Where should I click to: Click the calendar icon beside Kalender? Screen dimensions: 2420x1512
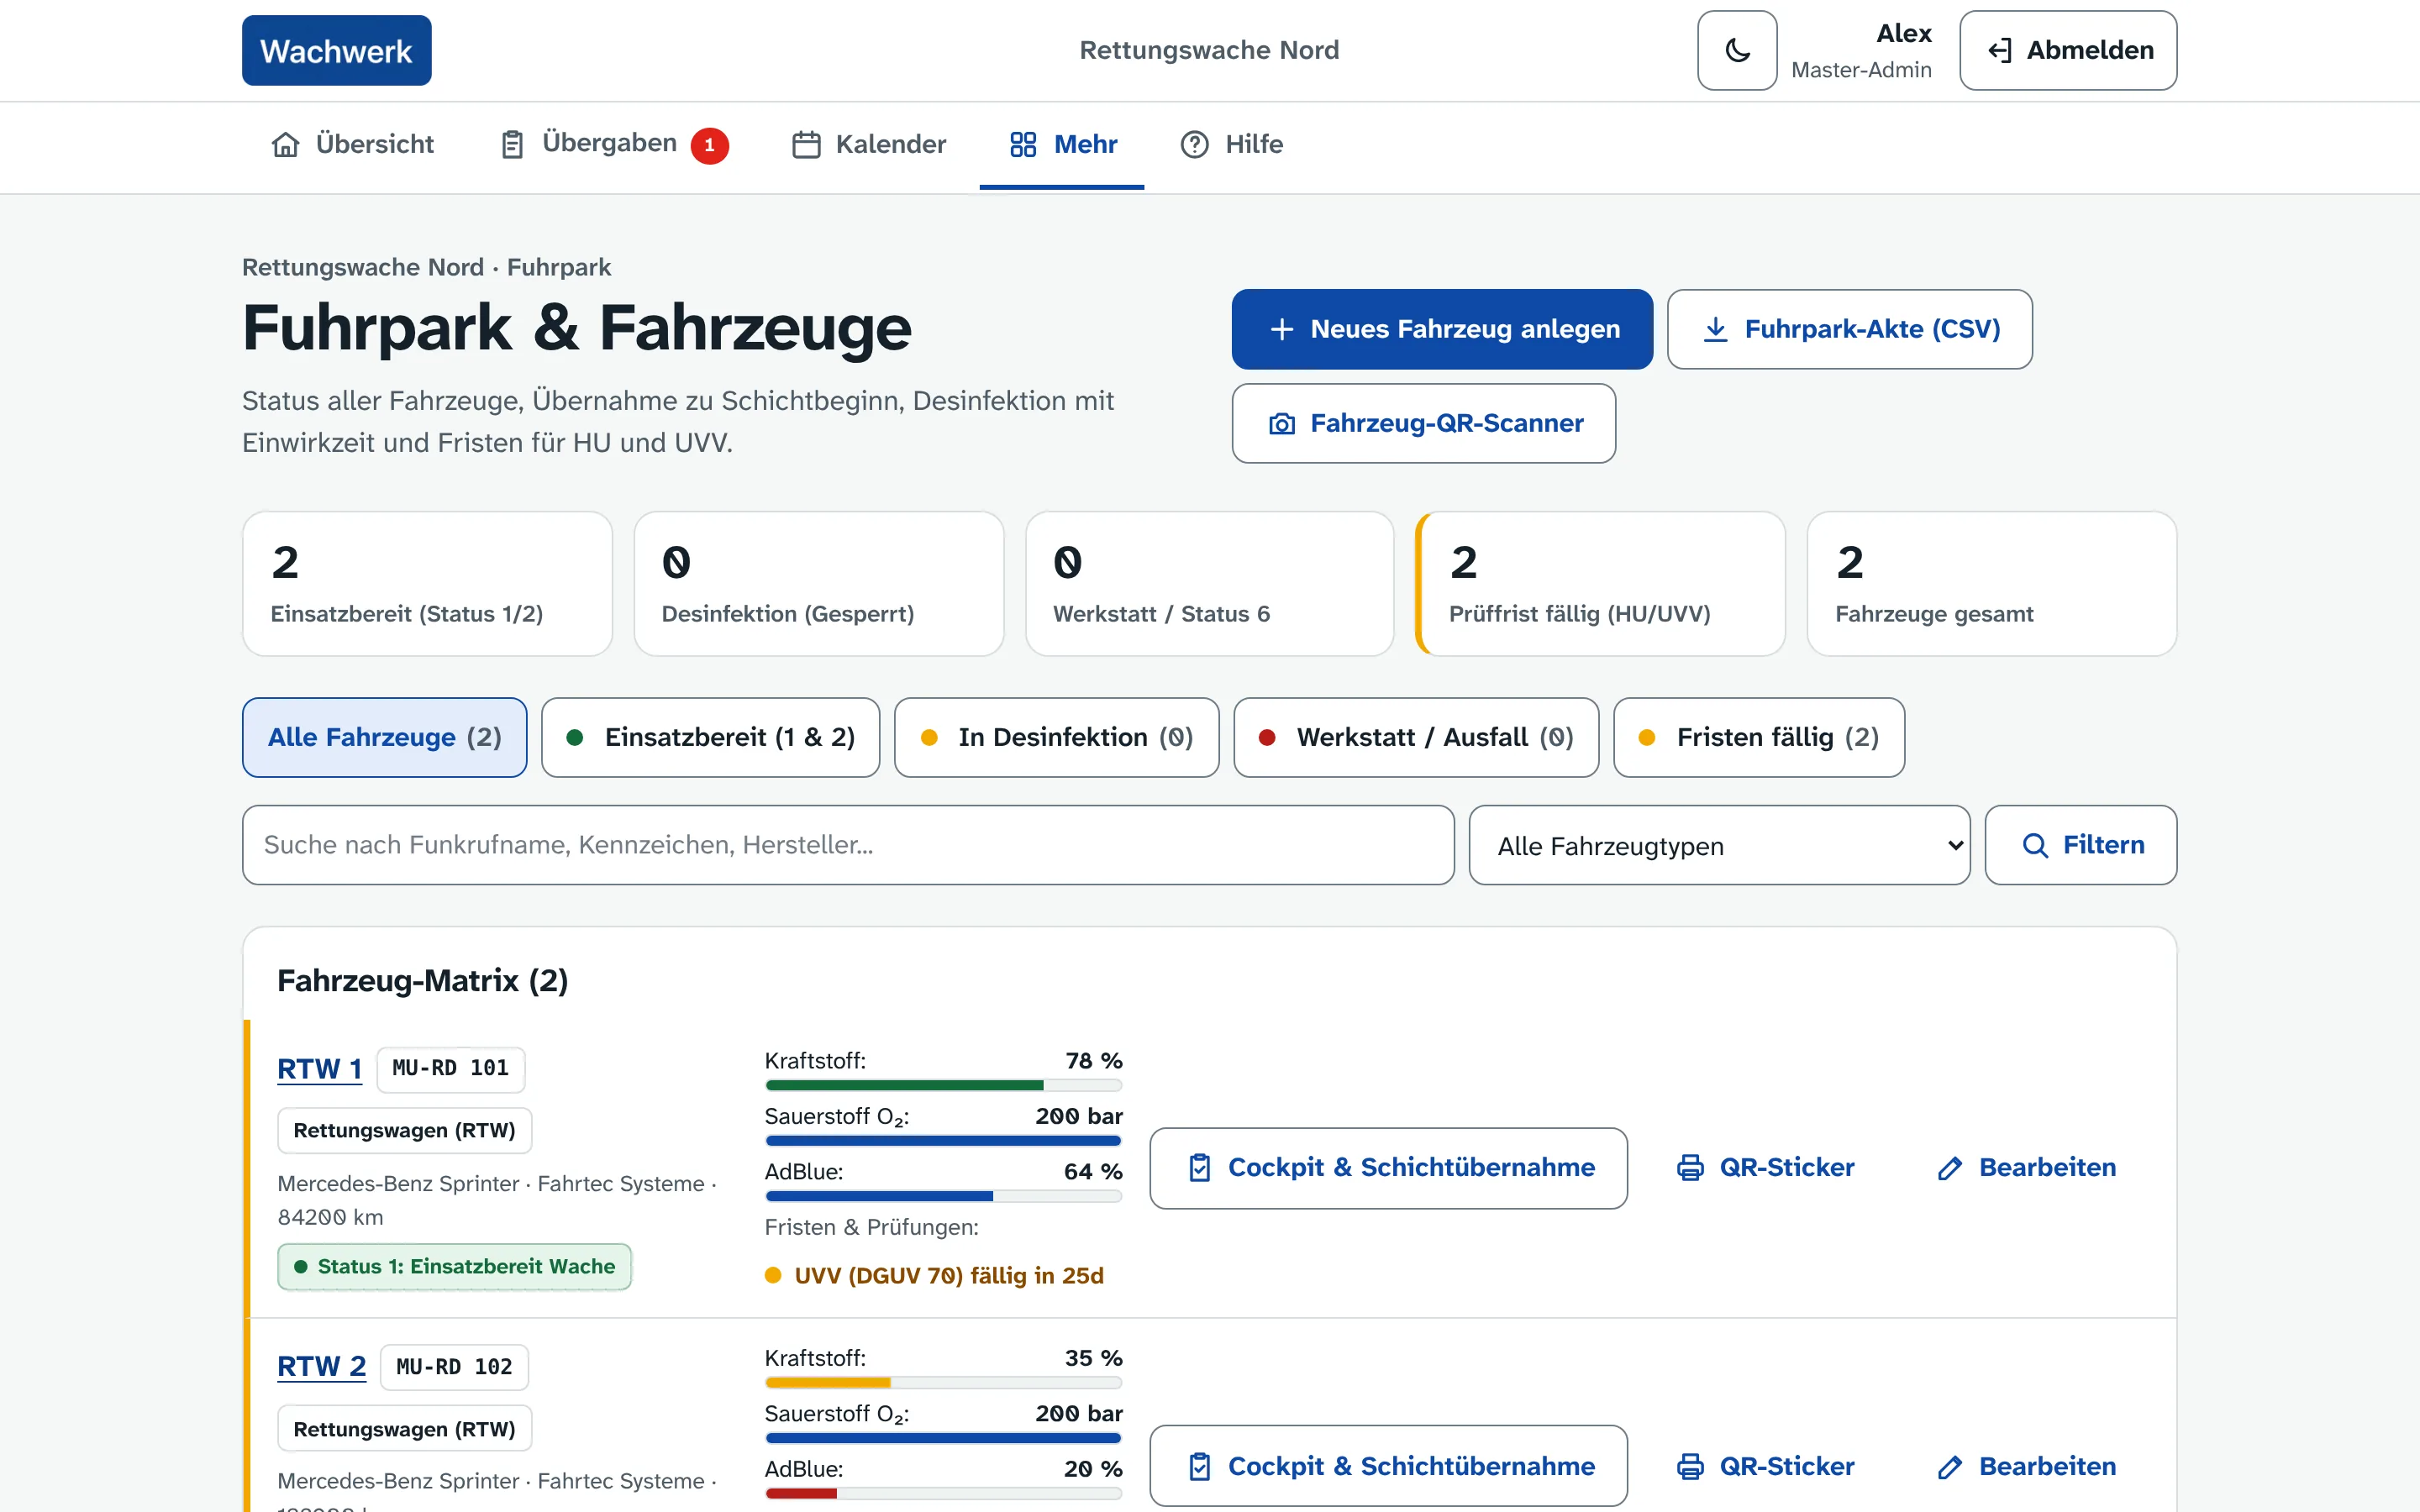click(806, 145)
